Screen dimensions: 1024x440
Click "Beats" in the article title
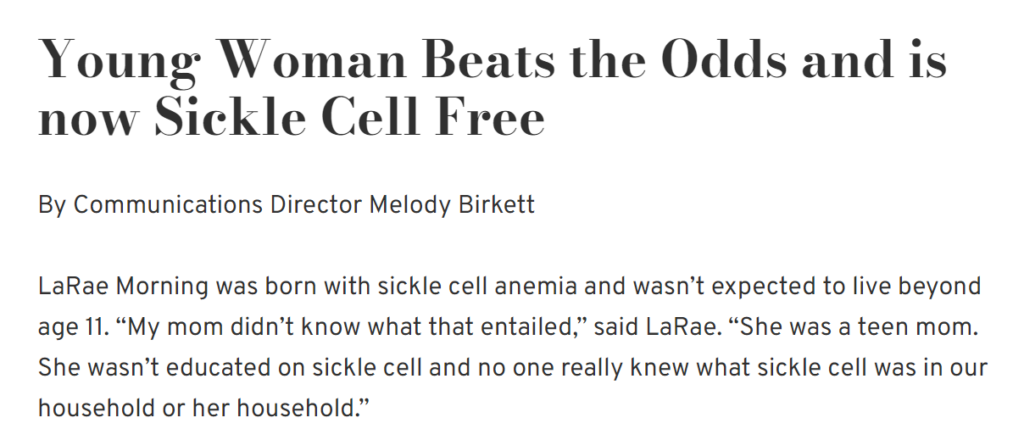click(x=490, y=59)
